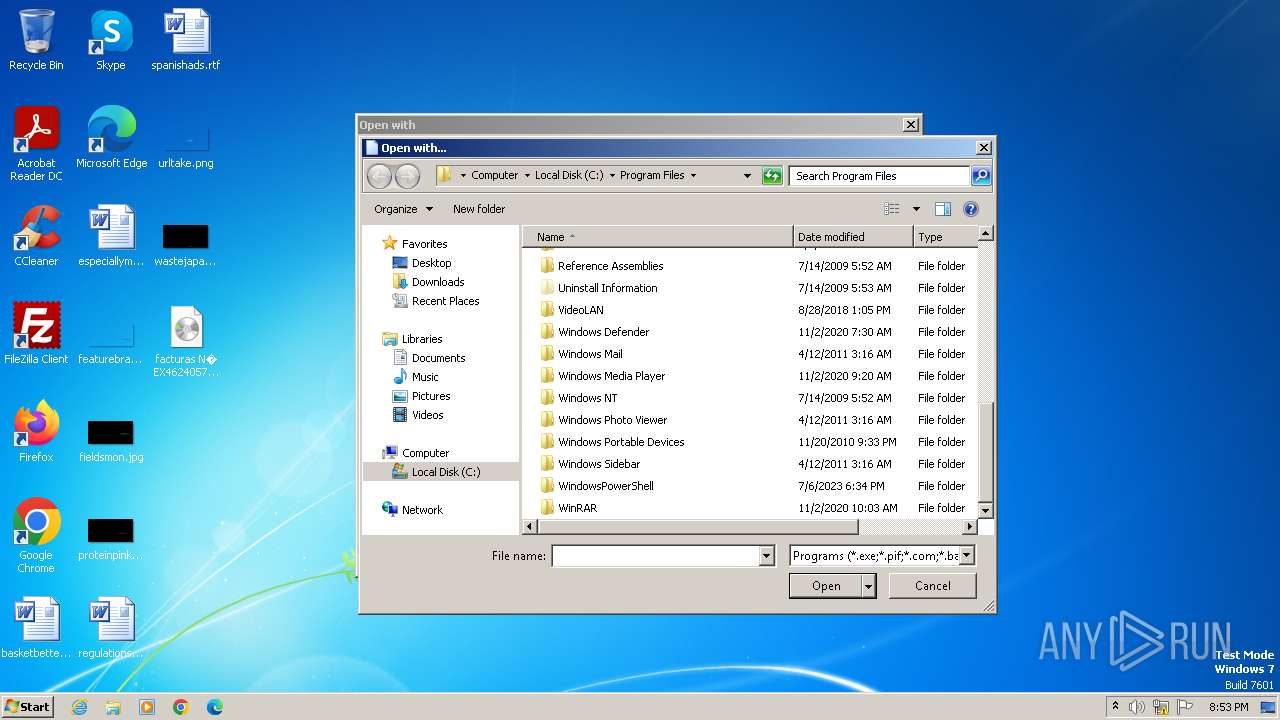Select the Windows Photo Viewer folder
The height and width of the screenshot is (720, 1280).
coord(612,420)
